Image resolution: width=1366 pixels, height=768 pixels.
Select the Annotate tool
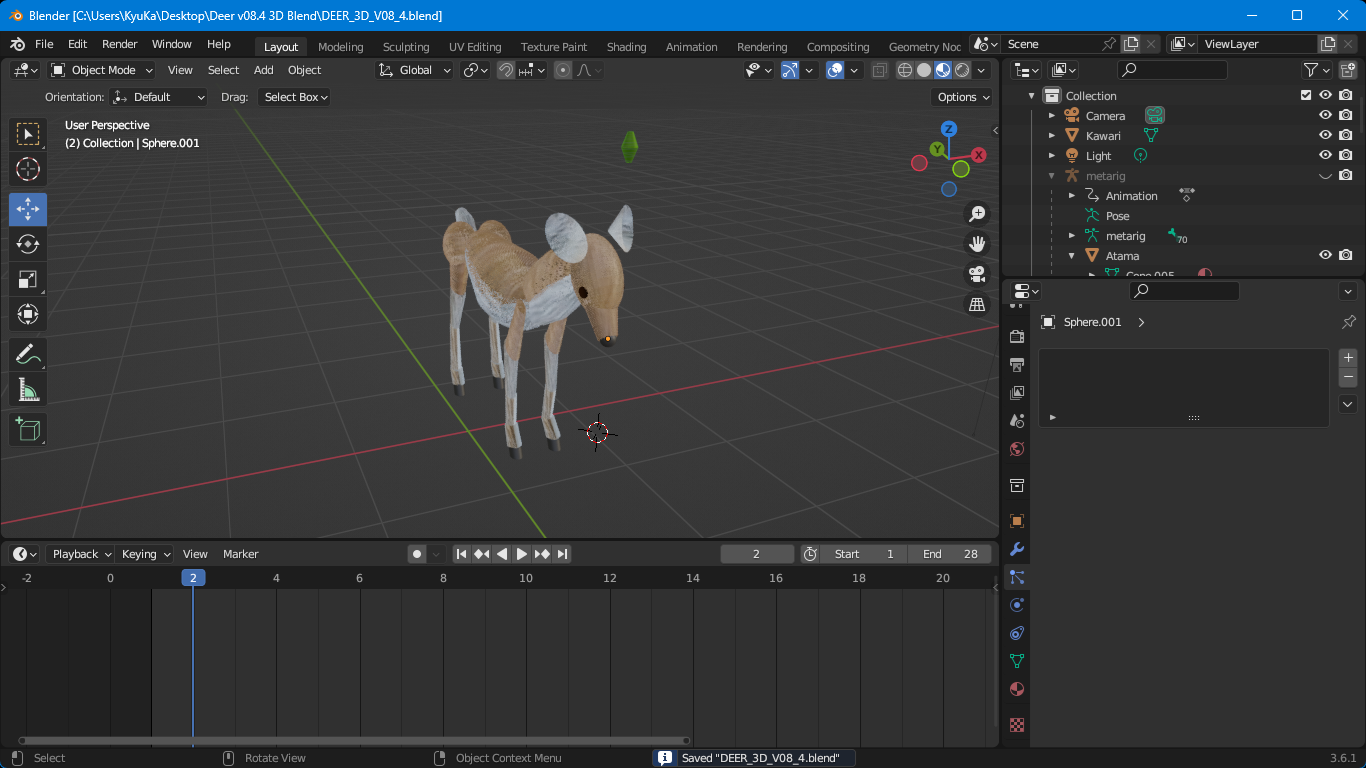[x=28, y=354]
